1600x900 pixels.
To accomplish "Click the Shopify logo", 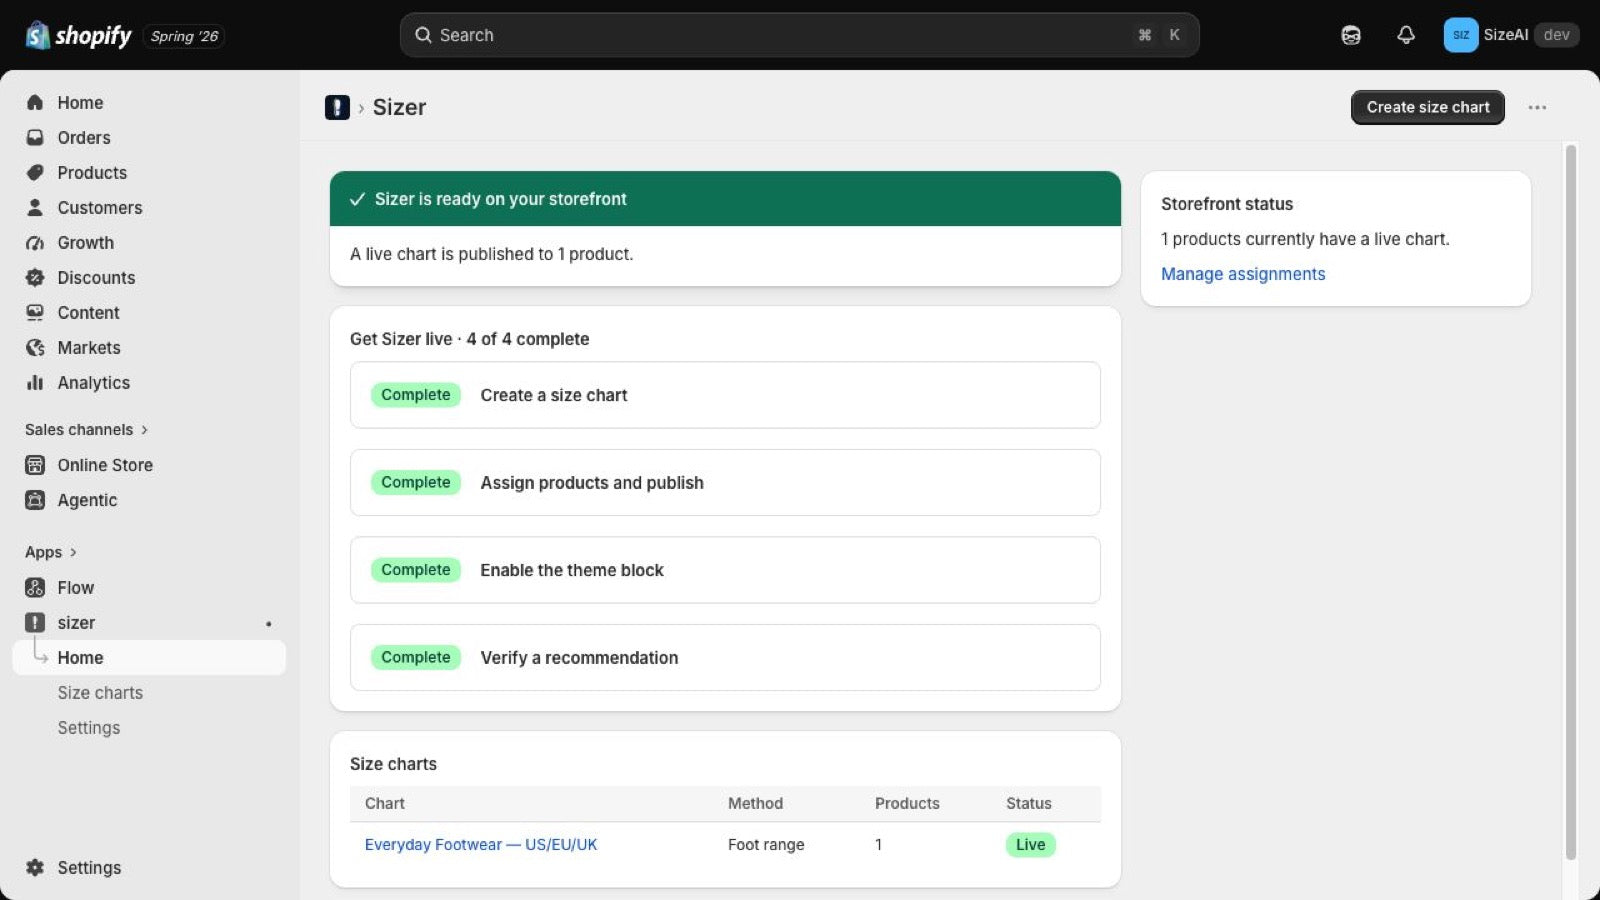I will (78, 36).
